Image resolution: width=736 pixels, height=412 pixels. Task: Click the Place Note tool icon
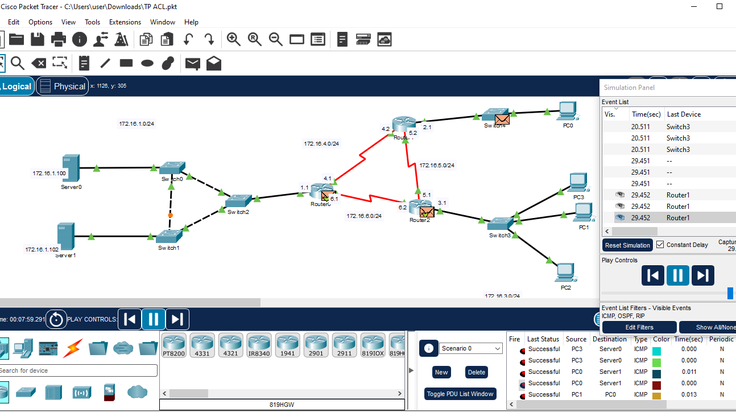84,63
